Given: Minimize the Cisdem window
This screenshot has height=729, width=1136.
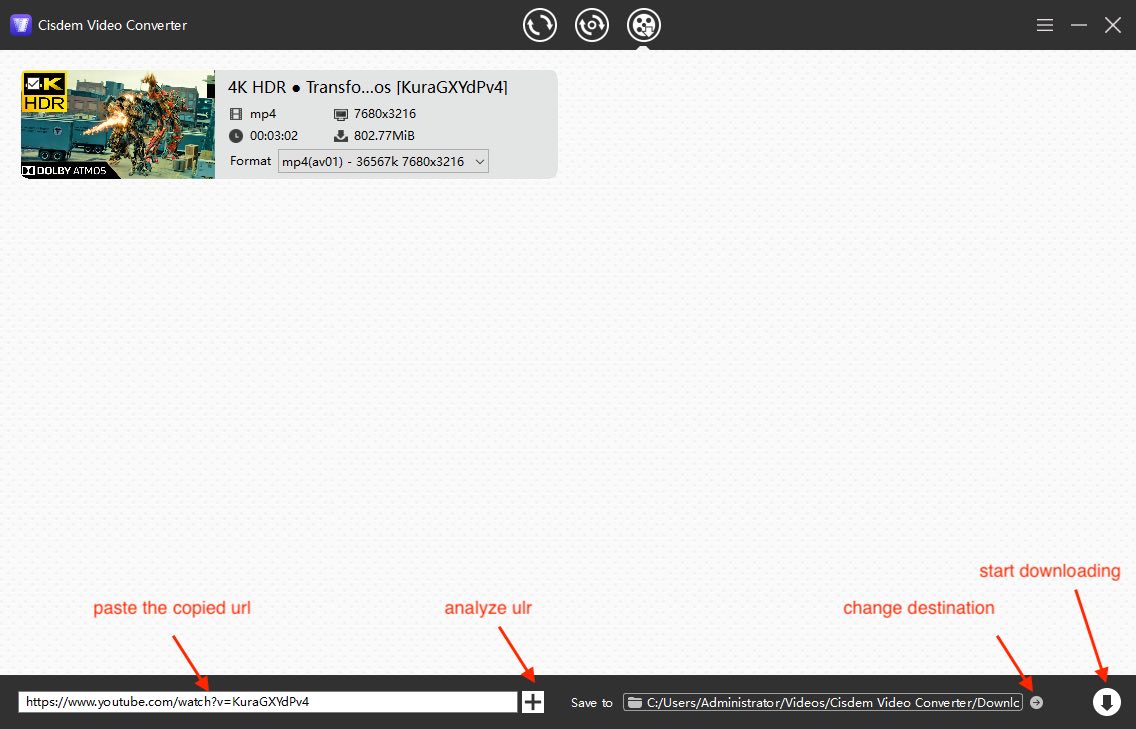Looking at the screenshot, I should [x=1079, y=25].
